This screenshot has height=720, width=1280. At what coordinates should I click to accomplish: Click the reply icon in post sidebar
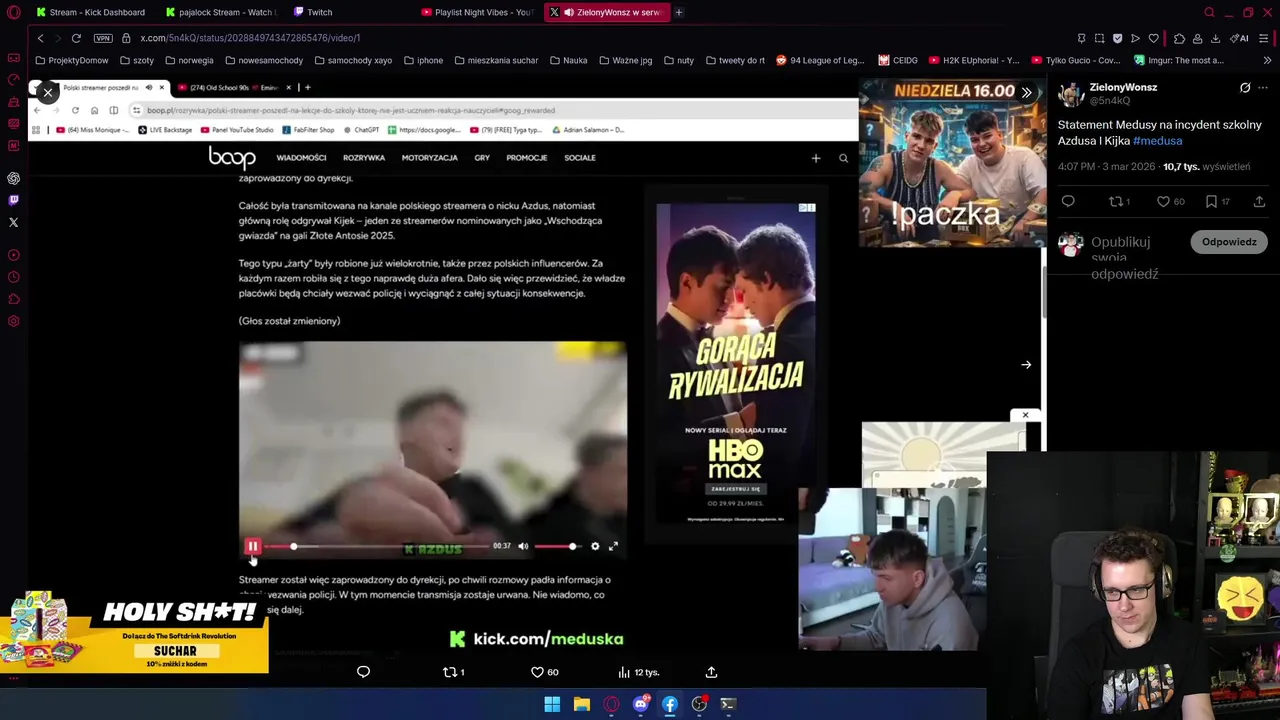[1068, 201]
